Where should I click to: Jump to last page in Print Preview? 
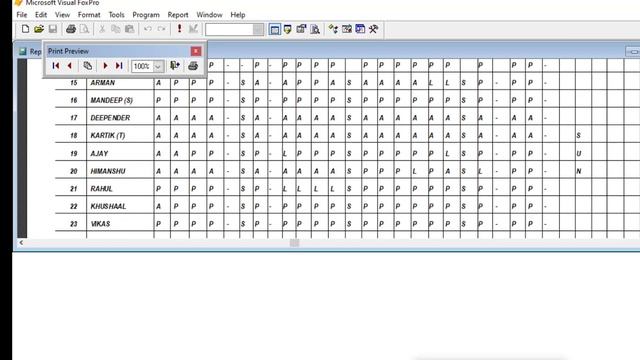tap(119, 66)
